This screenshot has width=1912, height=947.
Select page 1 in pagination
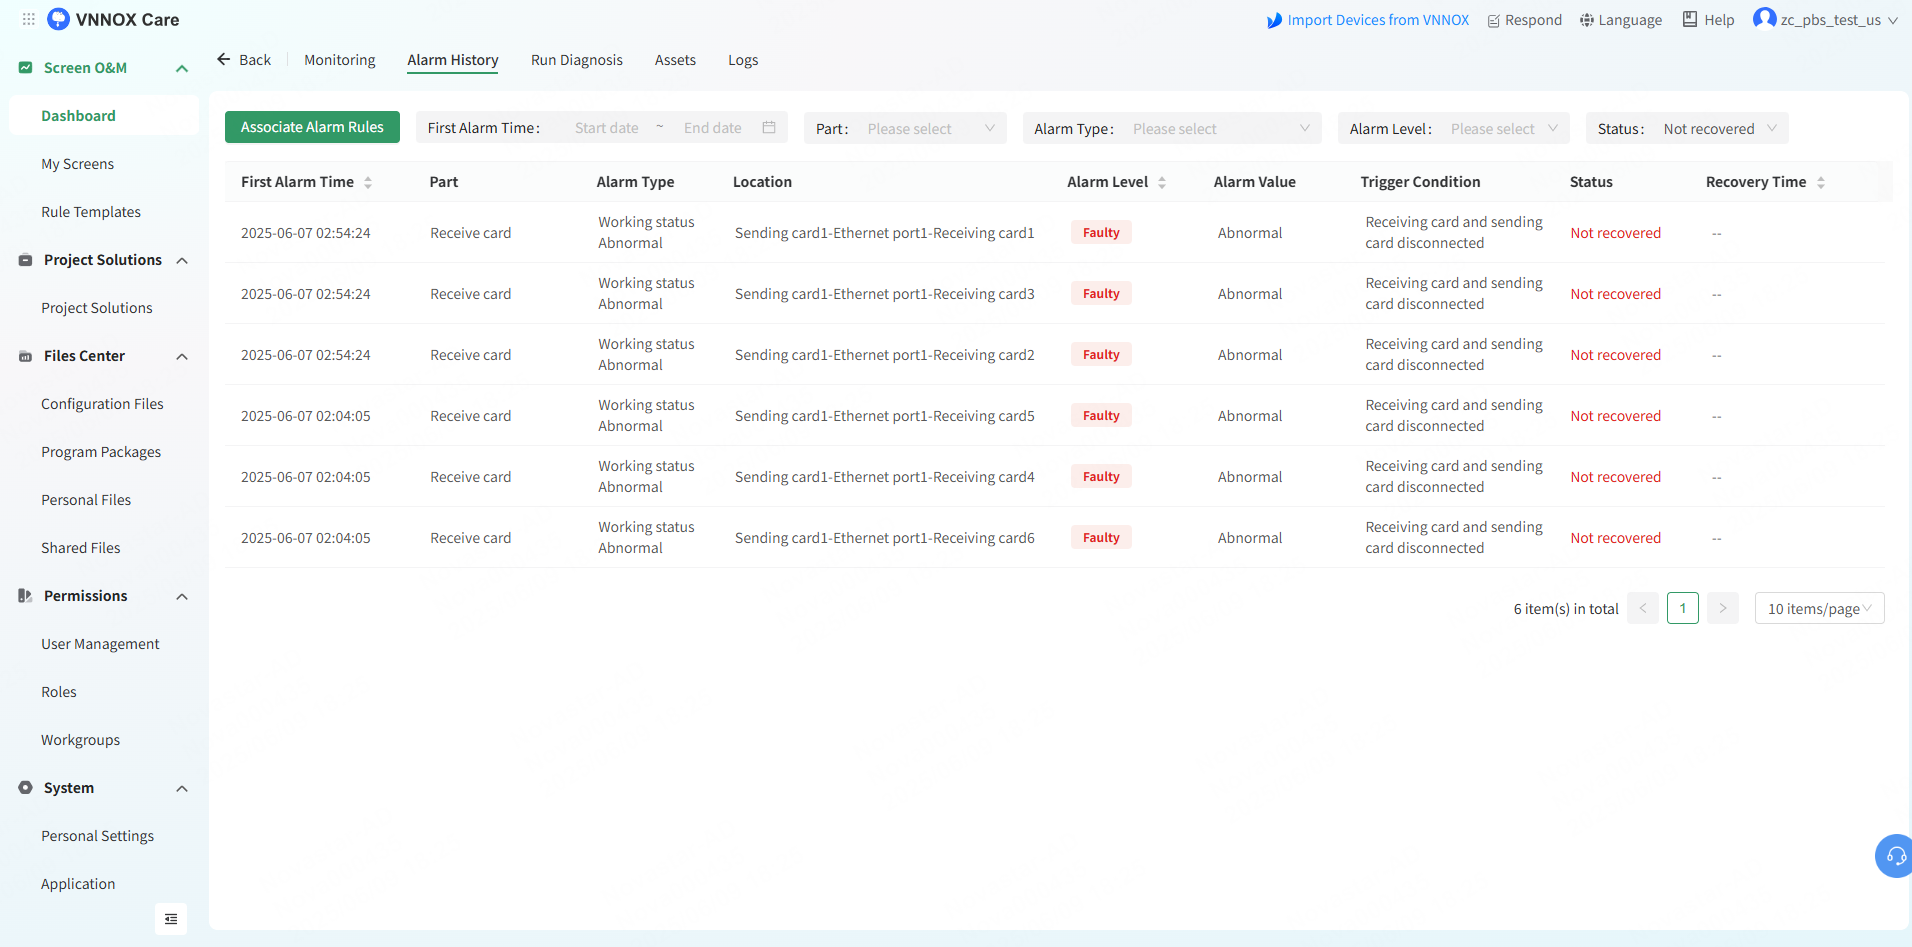click(1683, 608)
